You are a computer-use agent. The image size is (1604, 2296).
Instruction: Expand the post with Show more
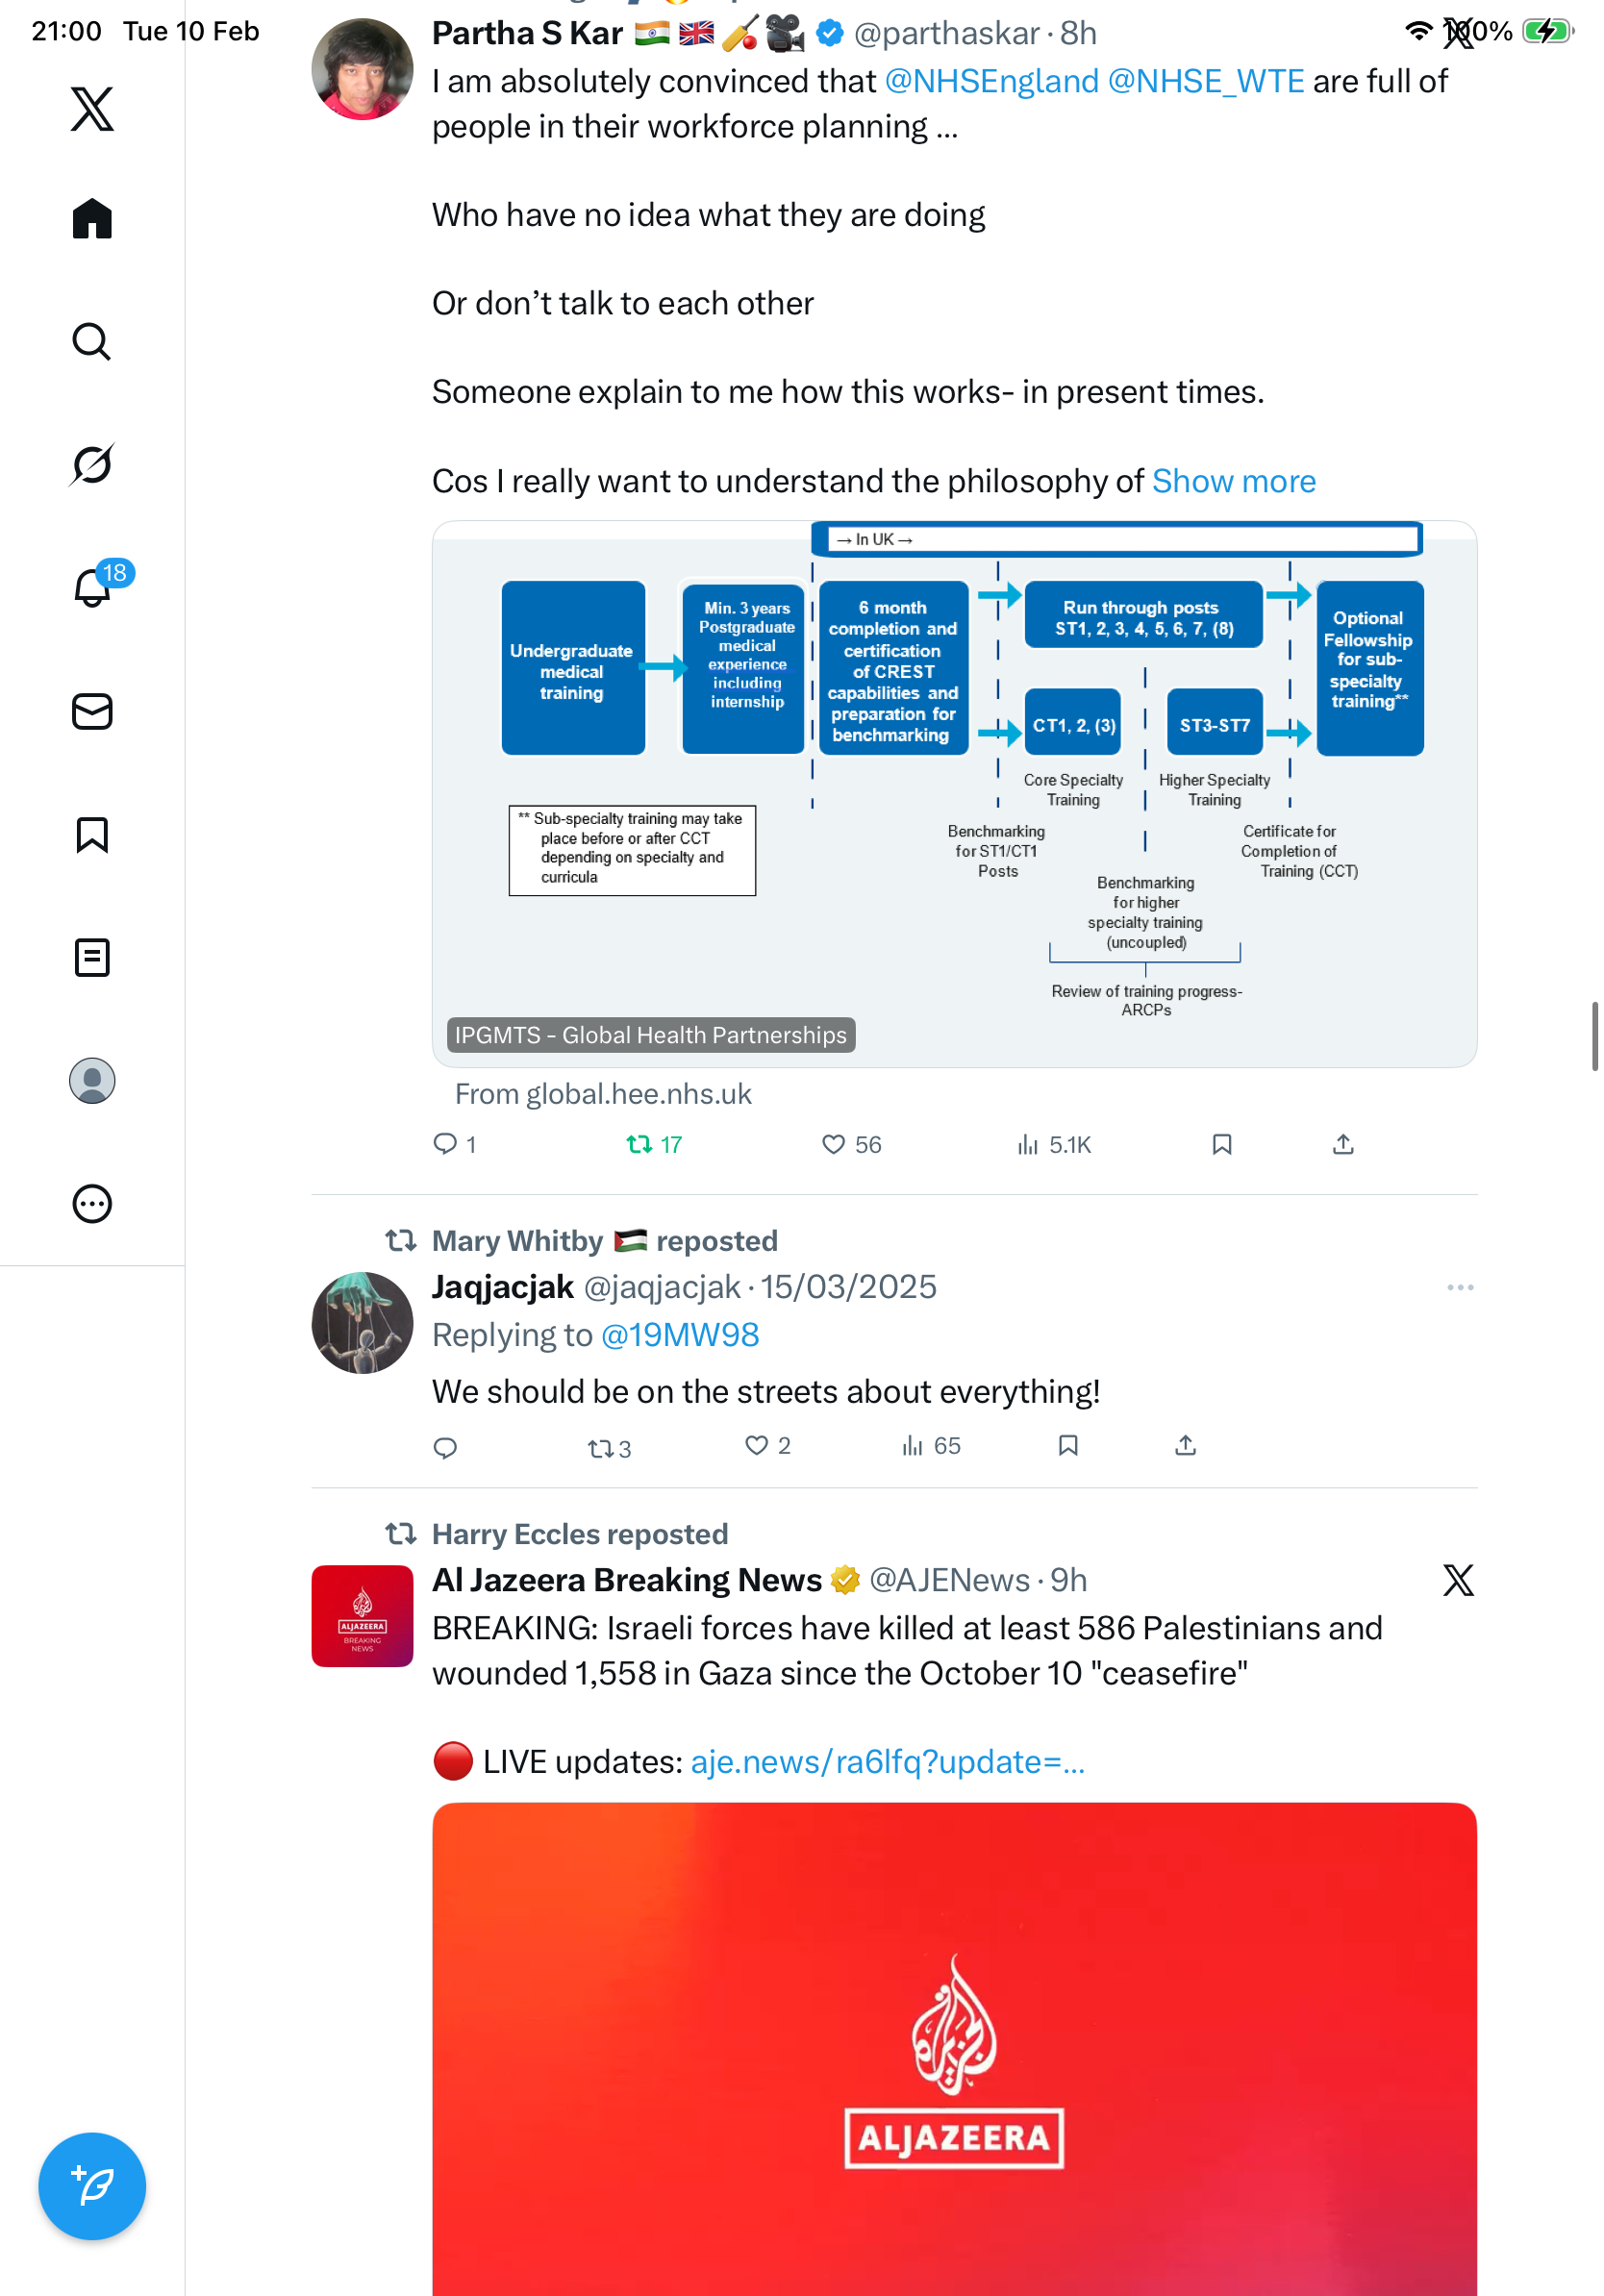[1233, 481]
